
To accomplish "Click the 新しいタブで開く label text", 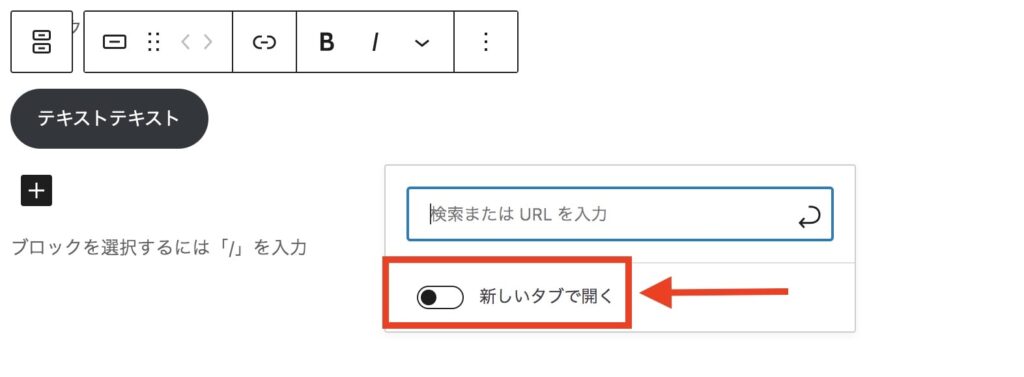I will 547,297.
